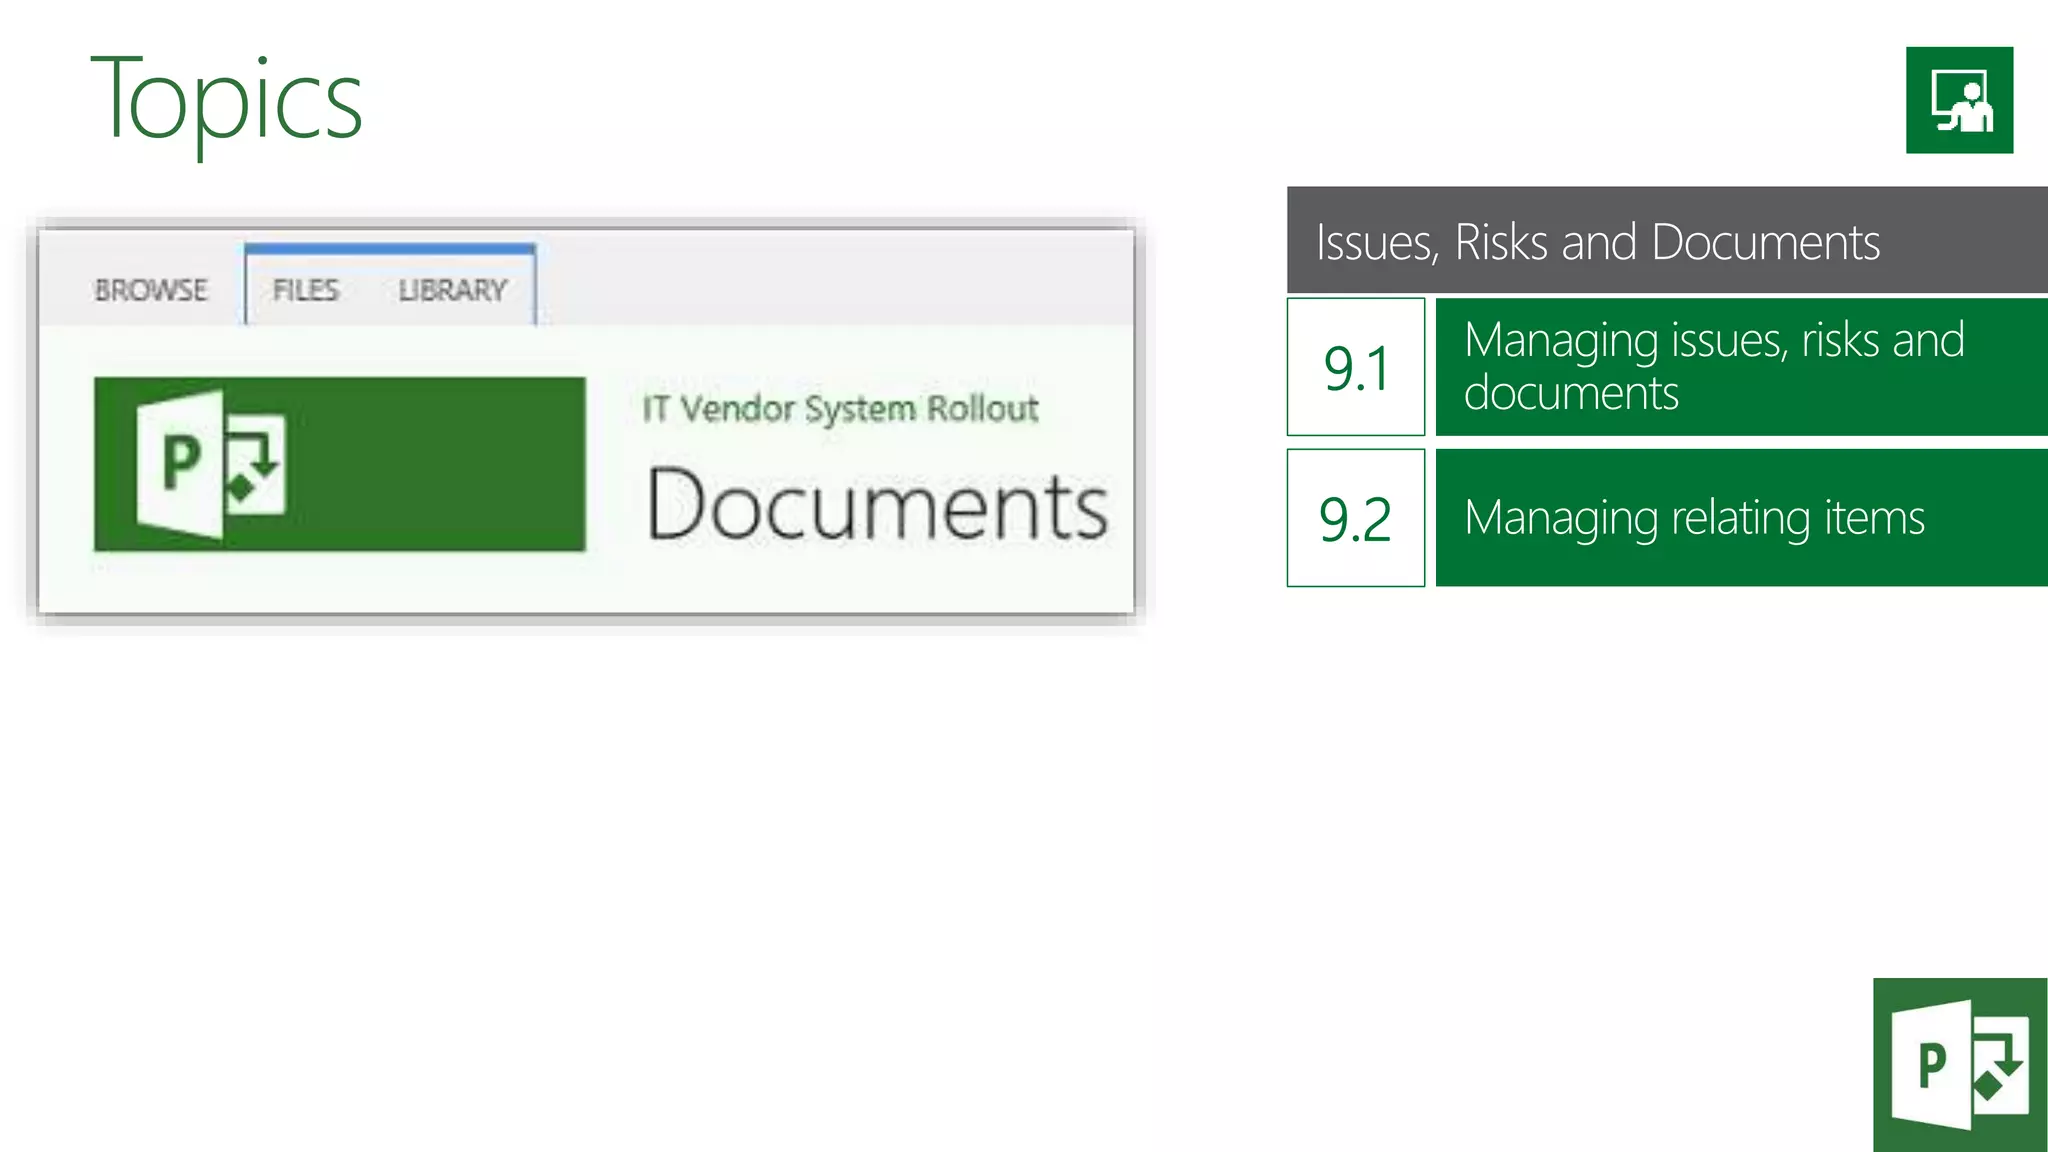The height and width of the screenshot is (1152, 2048).
Task: Open Managing issues, risks and documents topic
Action: 1742,367
